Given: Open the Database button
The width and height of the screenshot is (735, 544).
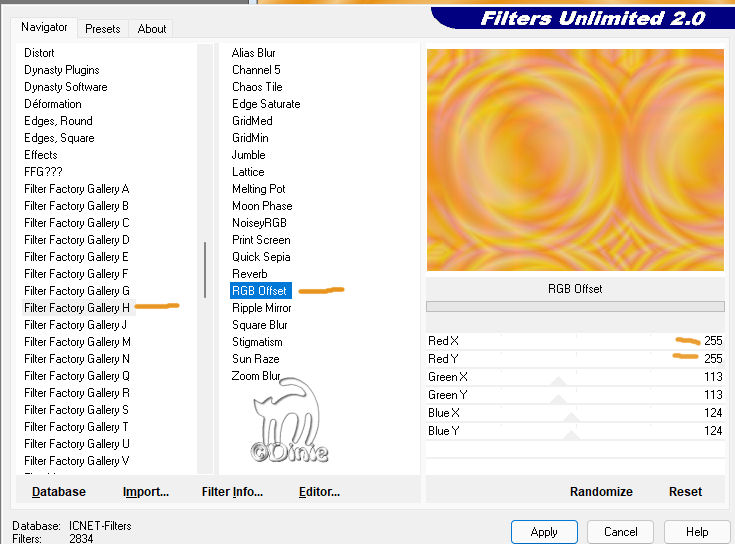Looking at the screenshot, I should [59, 492].
